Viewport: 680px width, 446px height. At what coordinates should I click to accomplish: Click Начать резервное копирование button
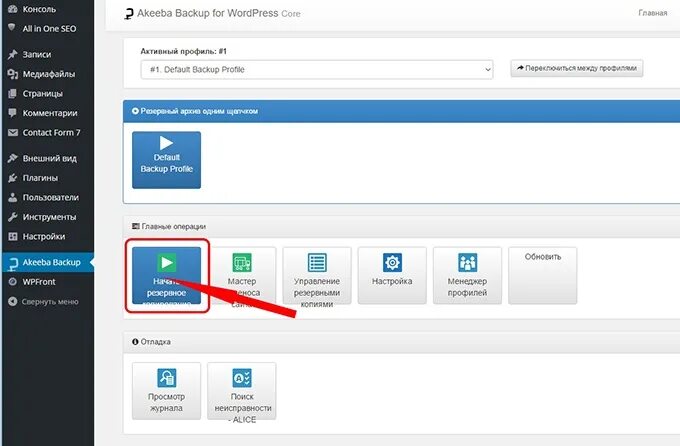click(x=167, y=275)
